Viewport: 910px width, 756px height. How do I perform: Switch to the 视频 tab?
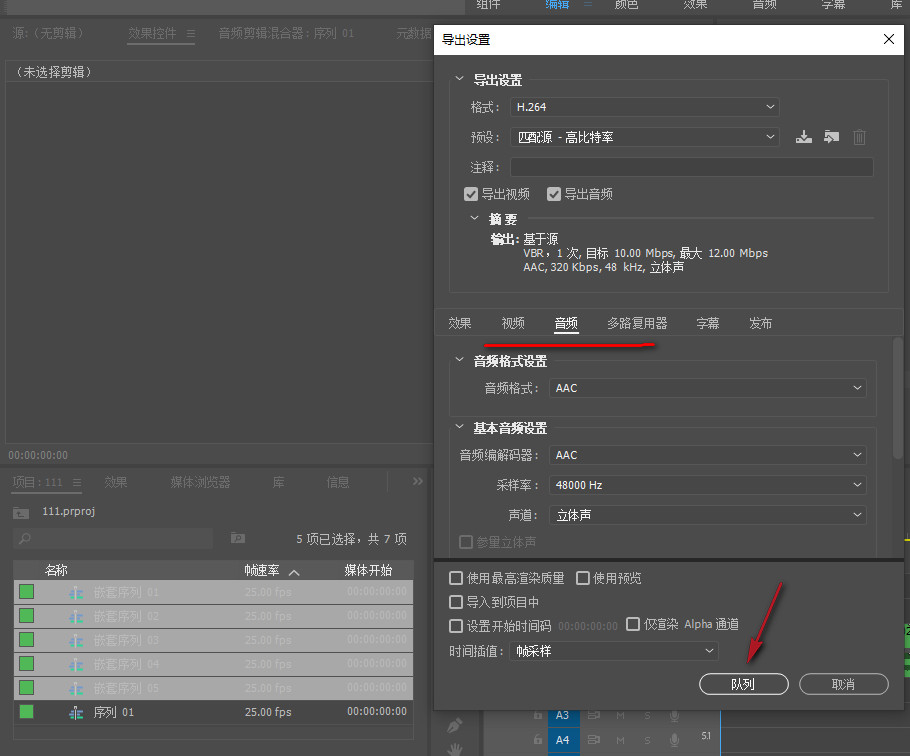pos(513,323)
